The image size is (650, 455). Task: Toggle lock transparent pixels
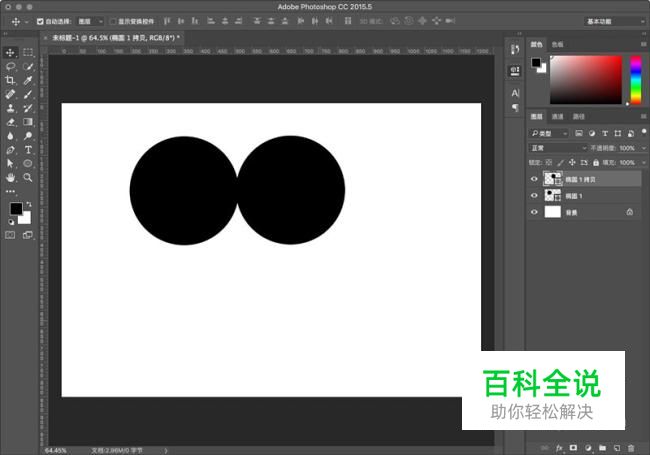click(x=549, y=162)
